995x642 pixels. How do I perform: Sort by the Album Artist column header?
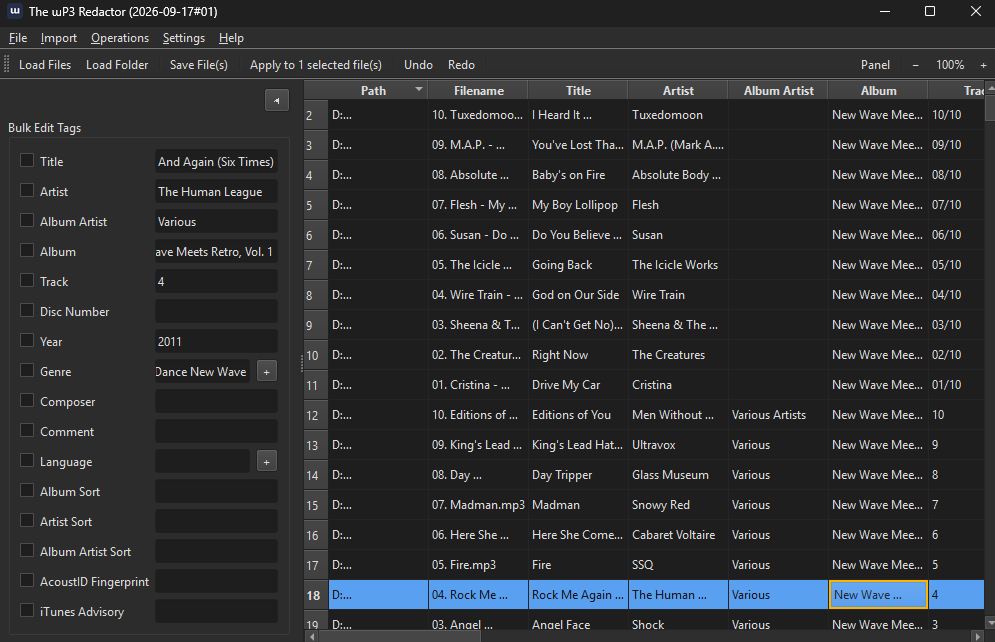pos(778,91)
